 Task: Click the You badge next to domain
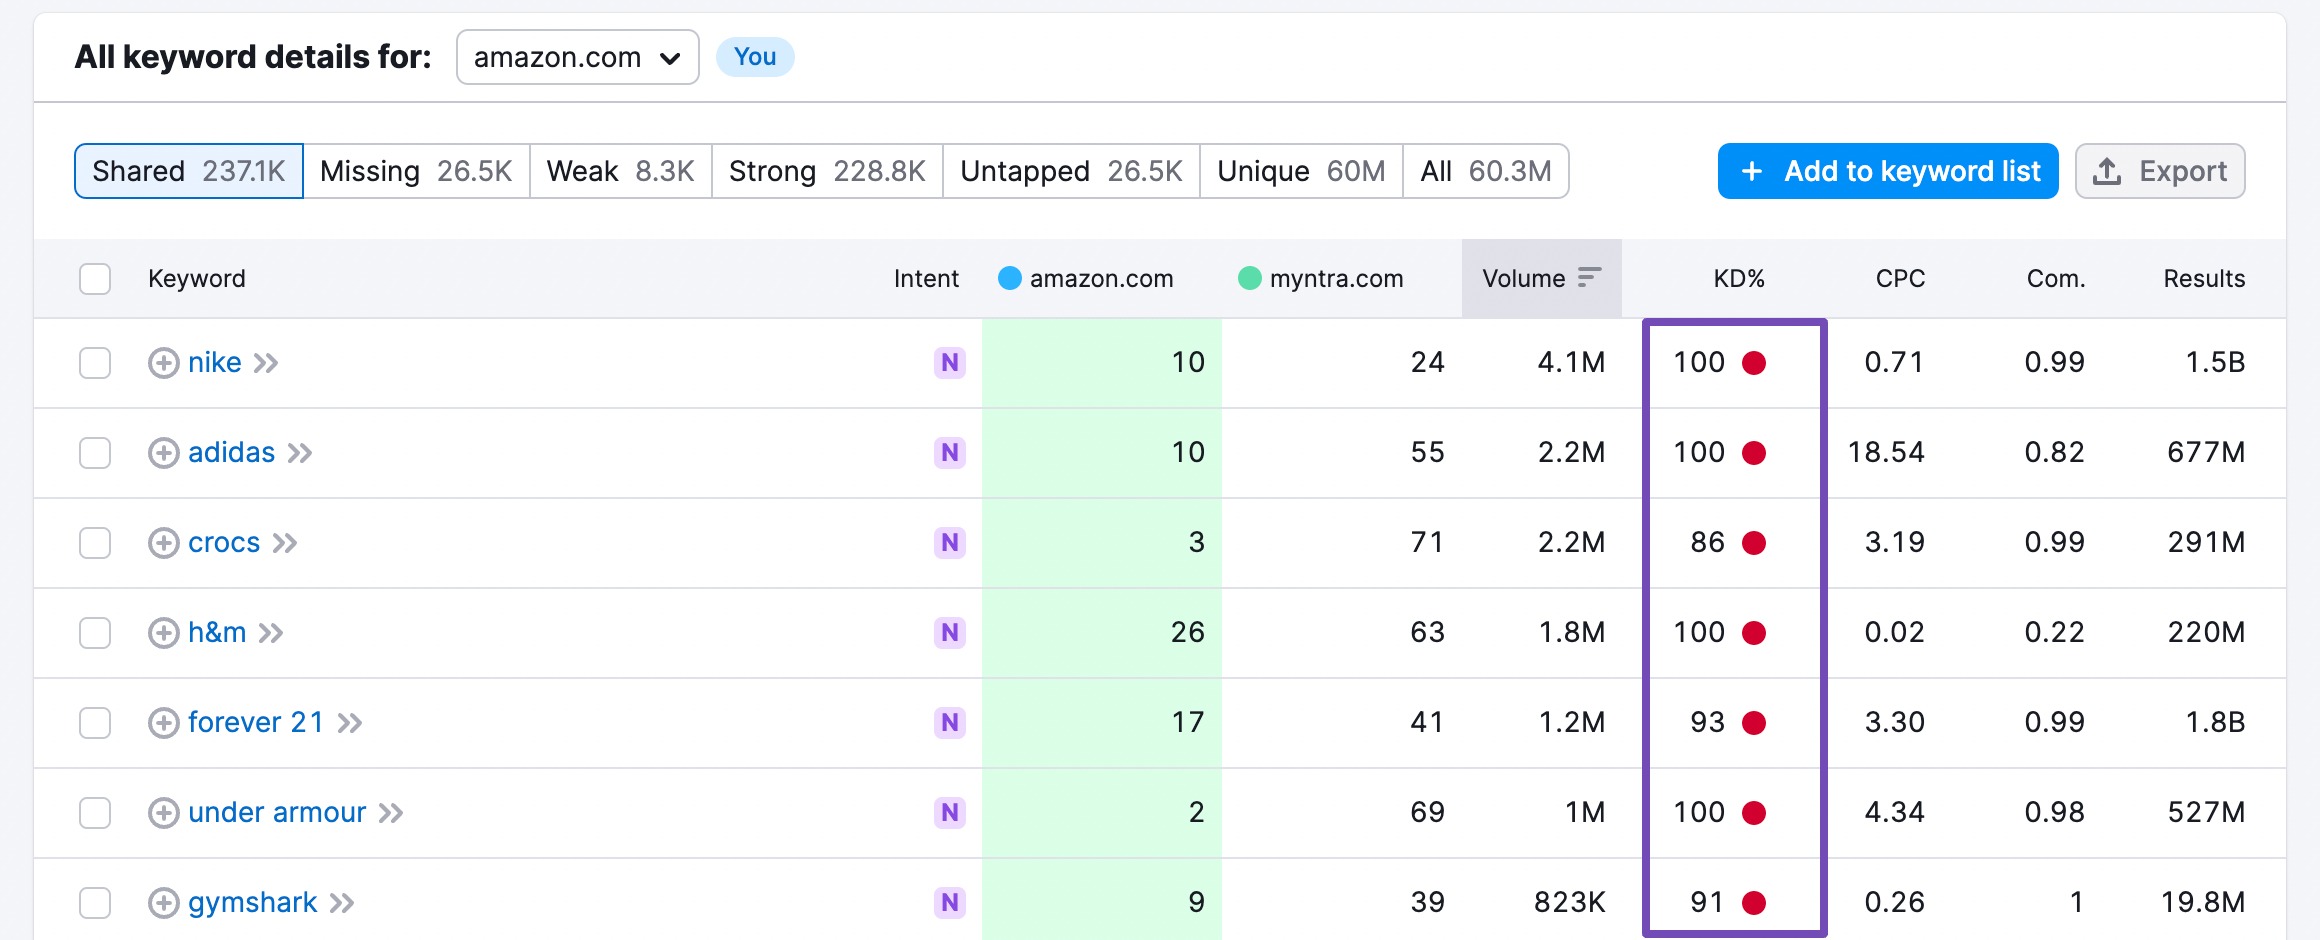click(x=755, y=57)
